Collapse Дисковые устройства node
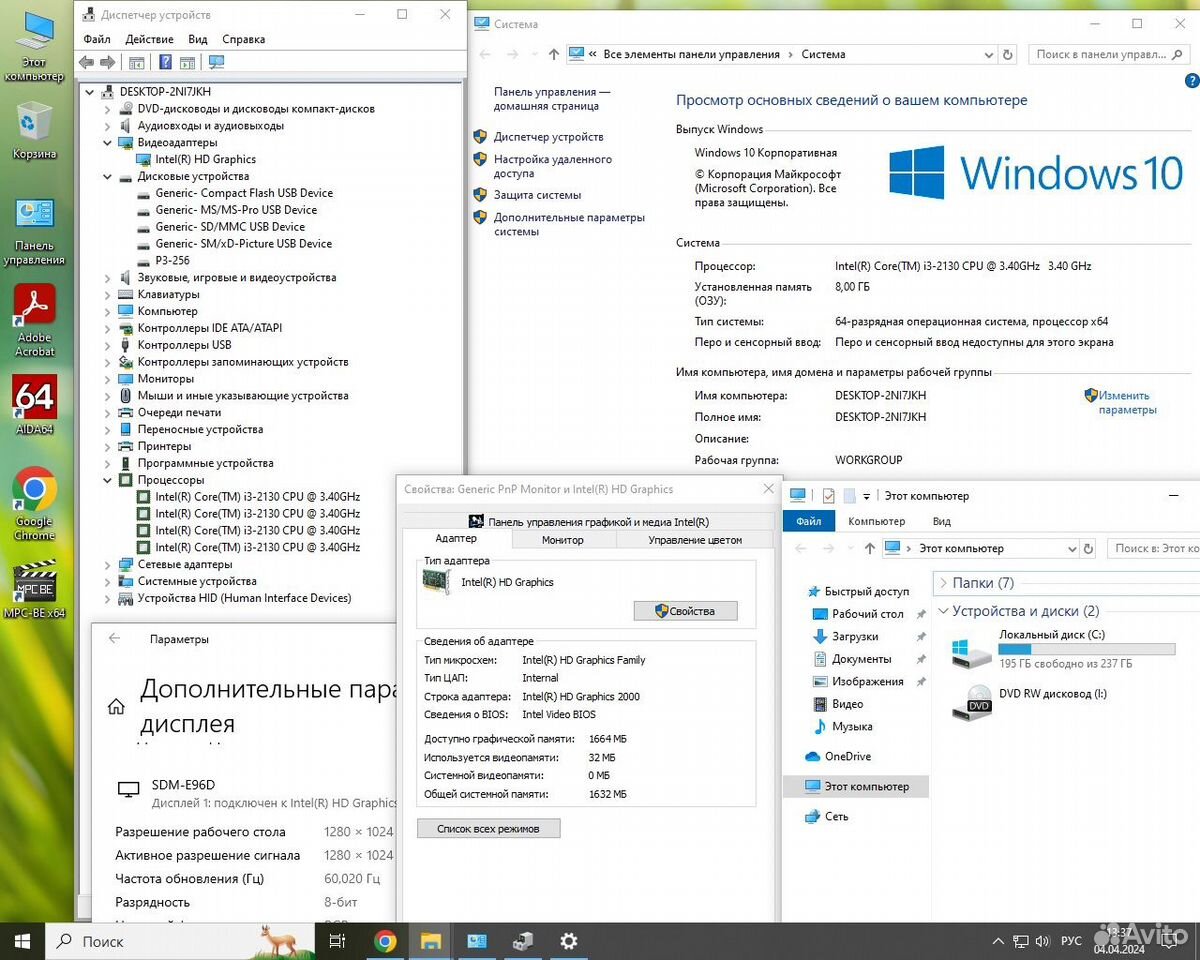The width and height of the screenshot is (1200, 960). pos(107,176)
